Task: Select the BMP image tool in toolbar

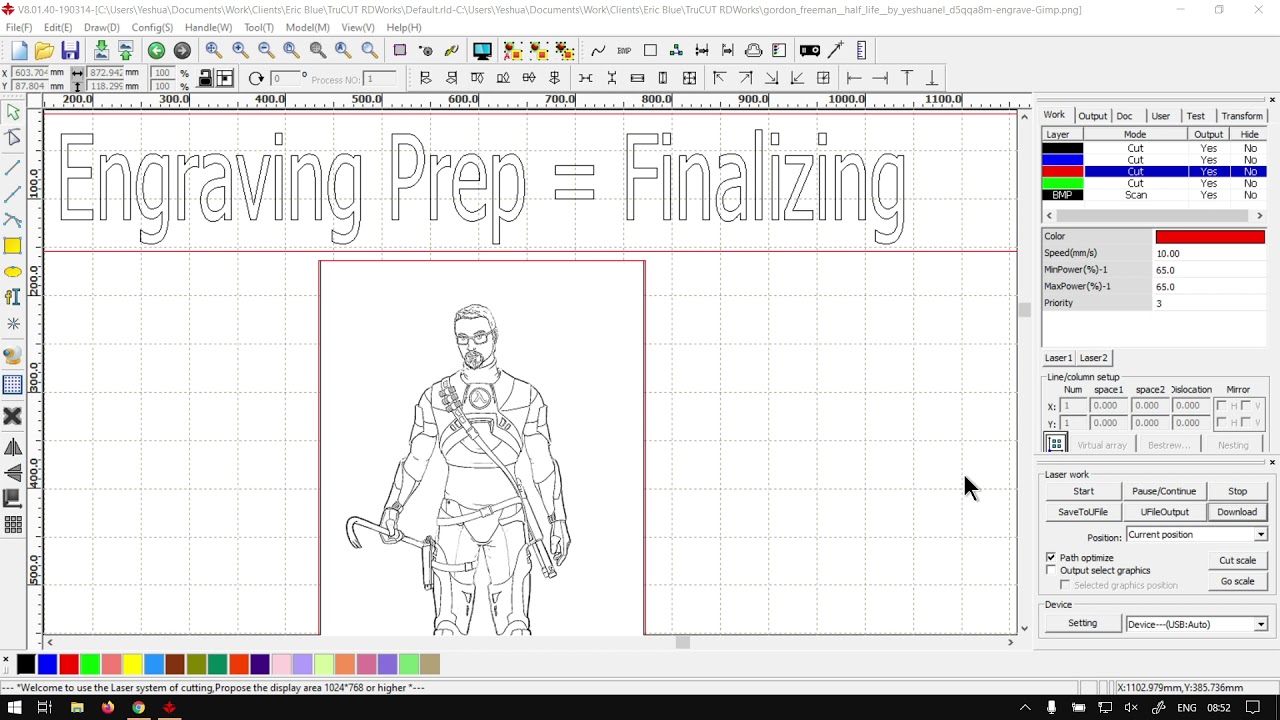Action: coord(624,51)
